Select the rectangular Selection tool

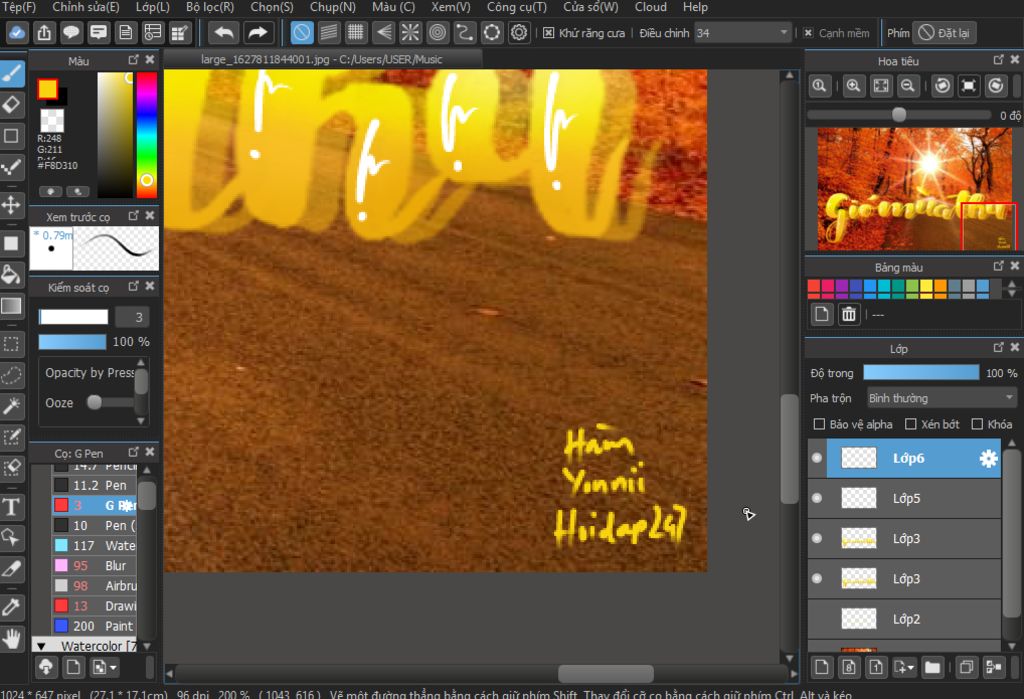[x=12, y=344]
